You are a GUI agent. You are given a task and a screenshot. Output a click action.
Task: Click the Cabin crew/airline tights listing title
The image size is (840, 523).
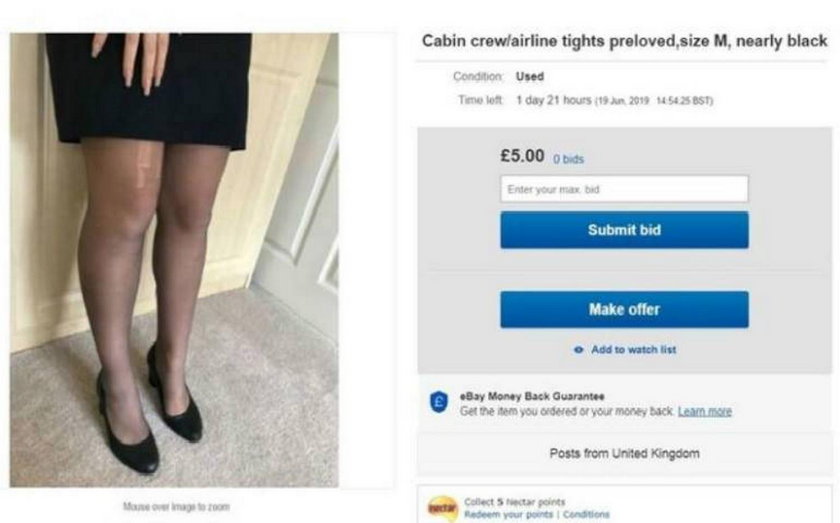coord(625,41)
